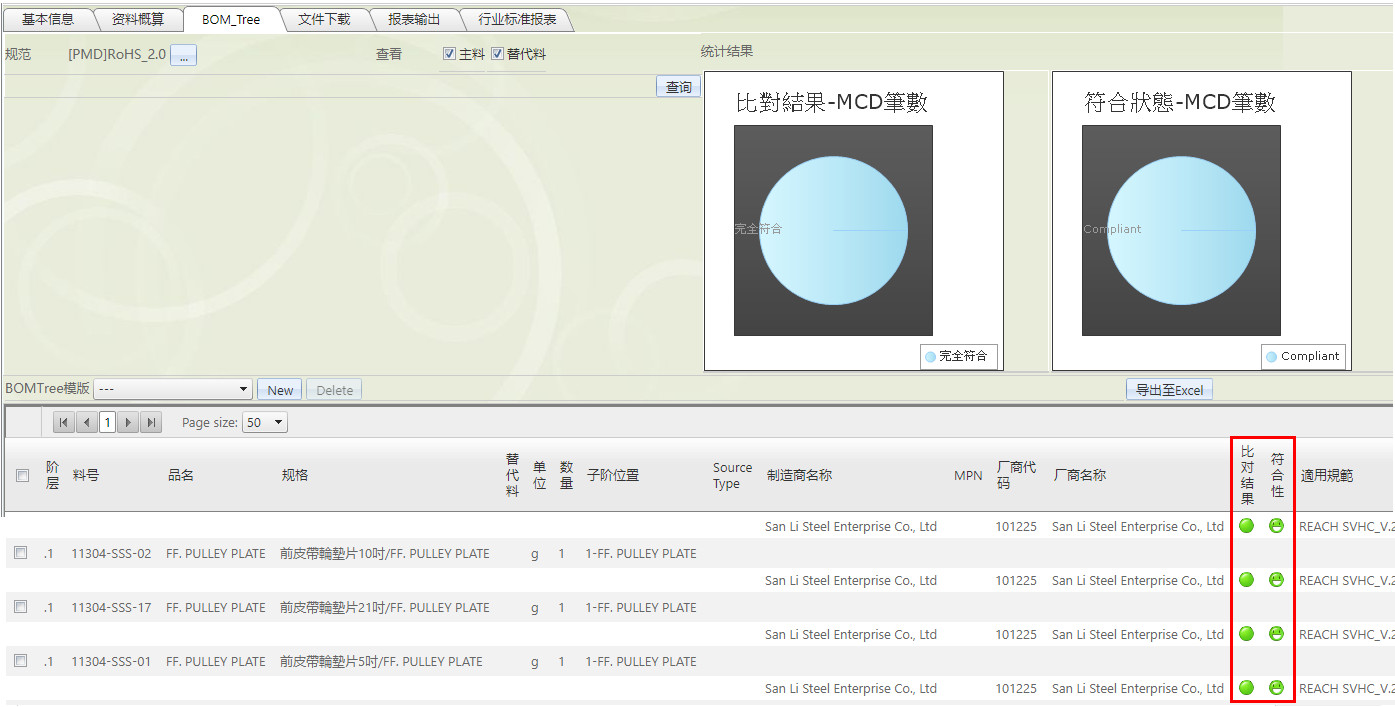1395x707 pixels.
Task: Go to next page in grid pager
Action: pos(129,423)
